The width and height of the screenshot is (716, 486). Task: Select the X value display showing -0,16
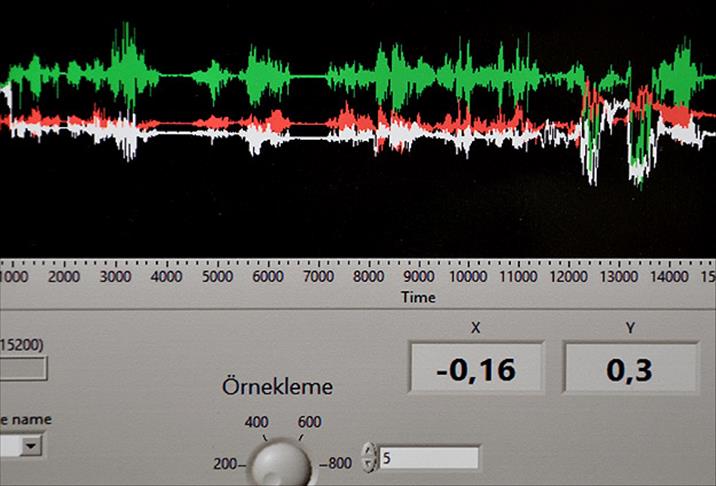[475, 370]
